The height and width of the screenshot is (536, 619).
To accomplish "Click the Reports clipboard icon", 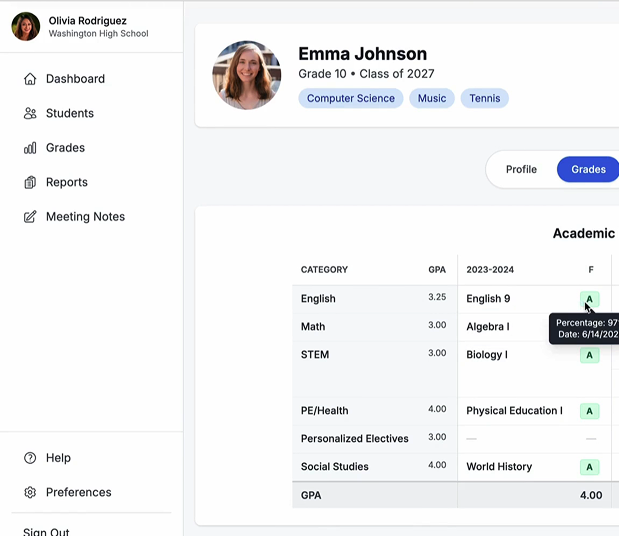I will (x=30, y=182).
